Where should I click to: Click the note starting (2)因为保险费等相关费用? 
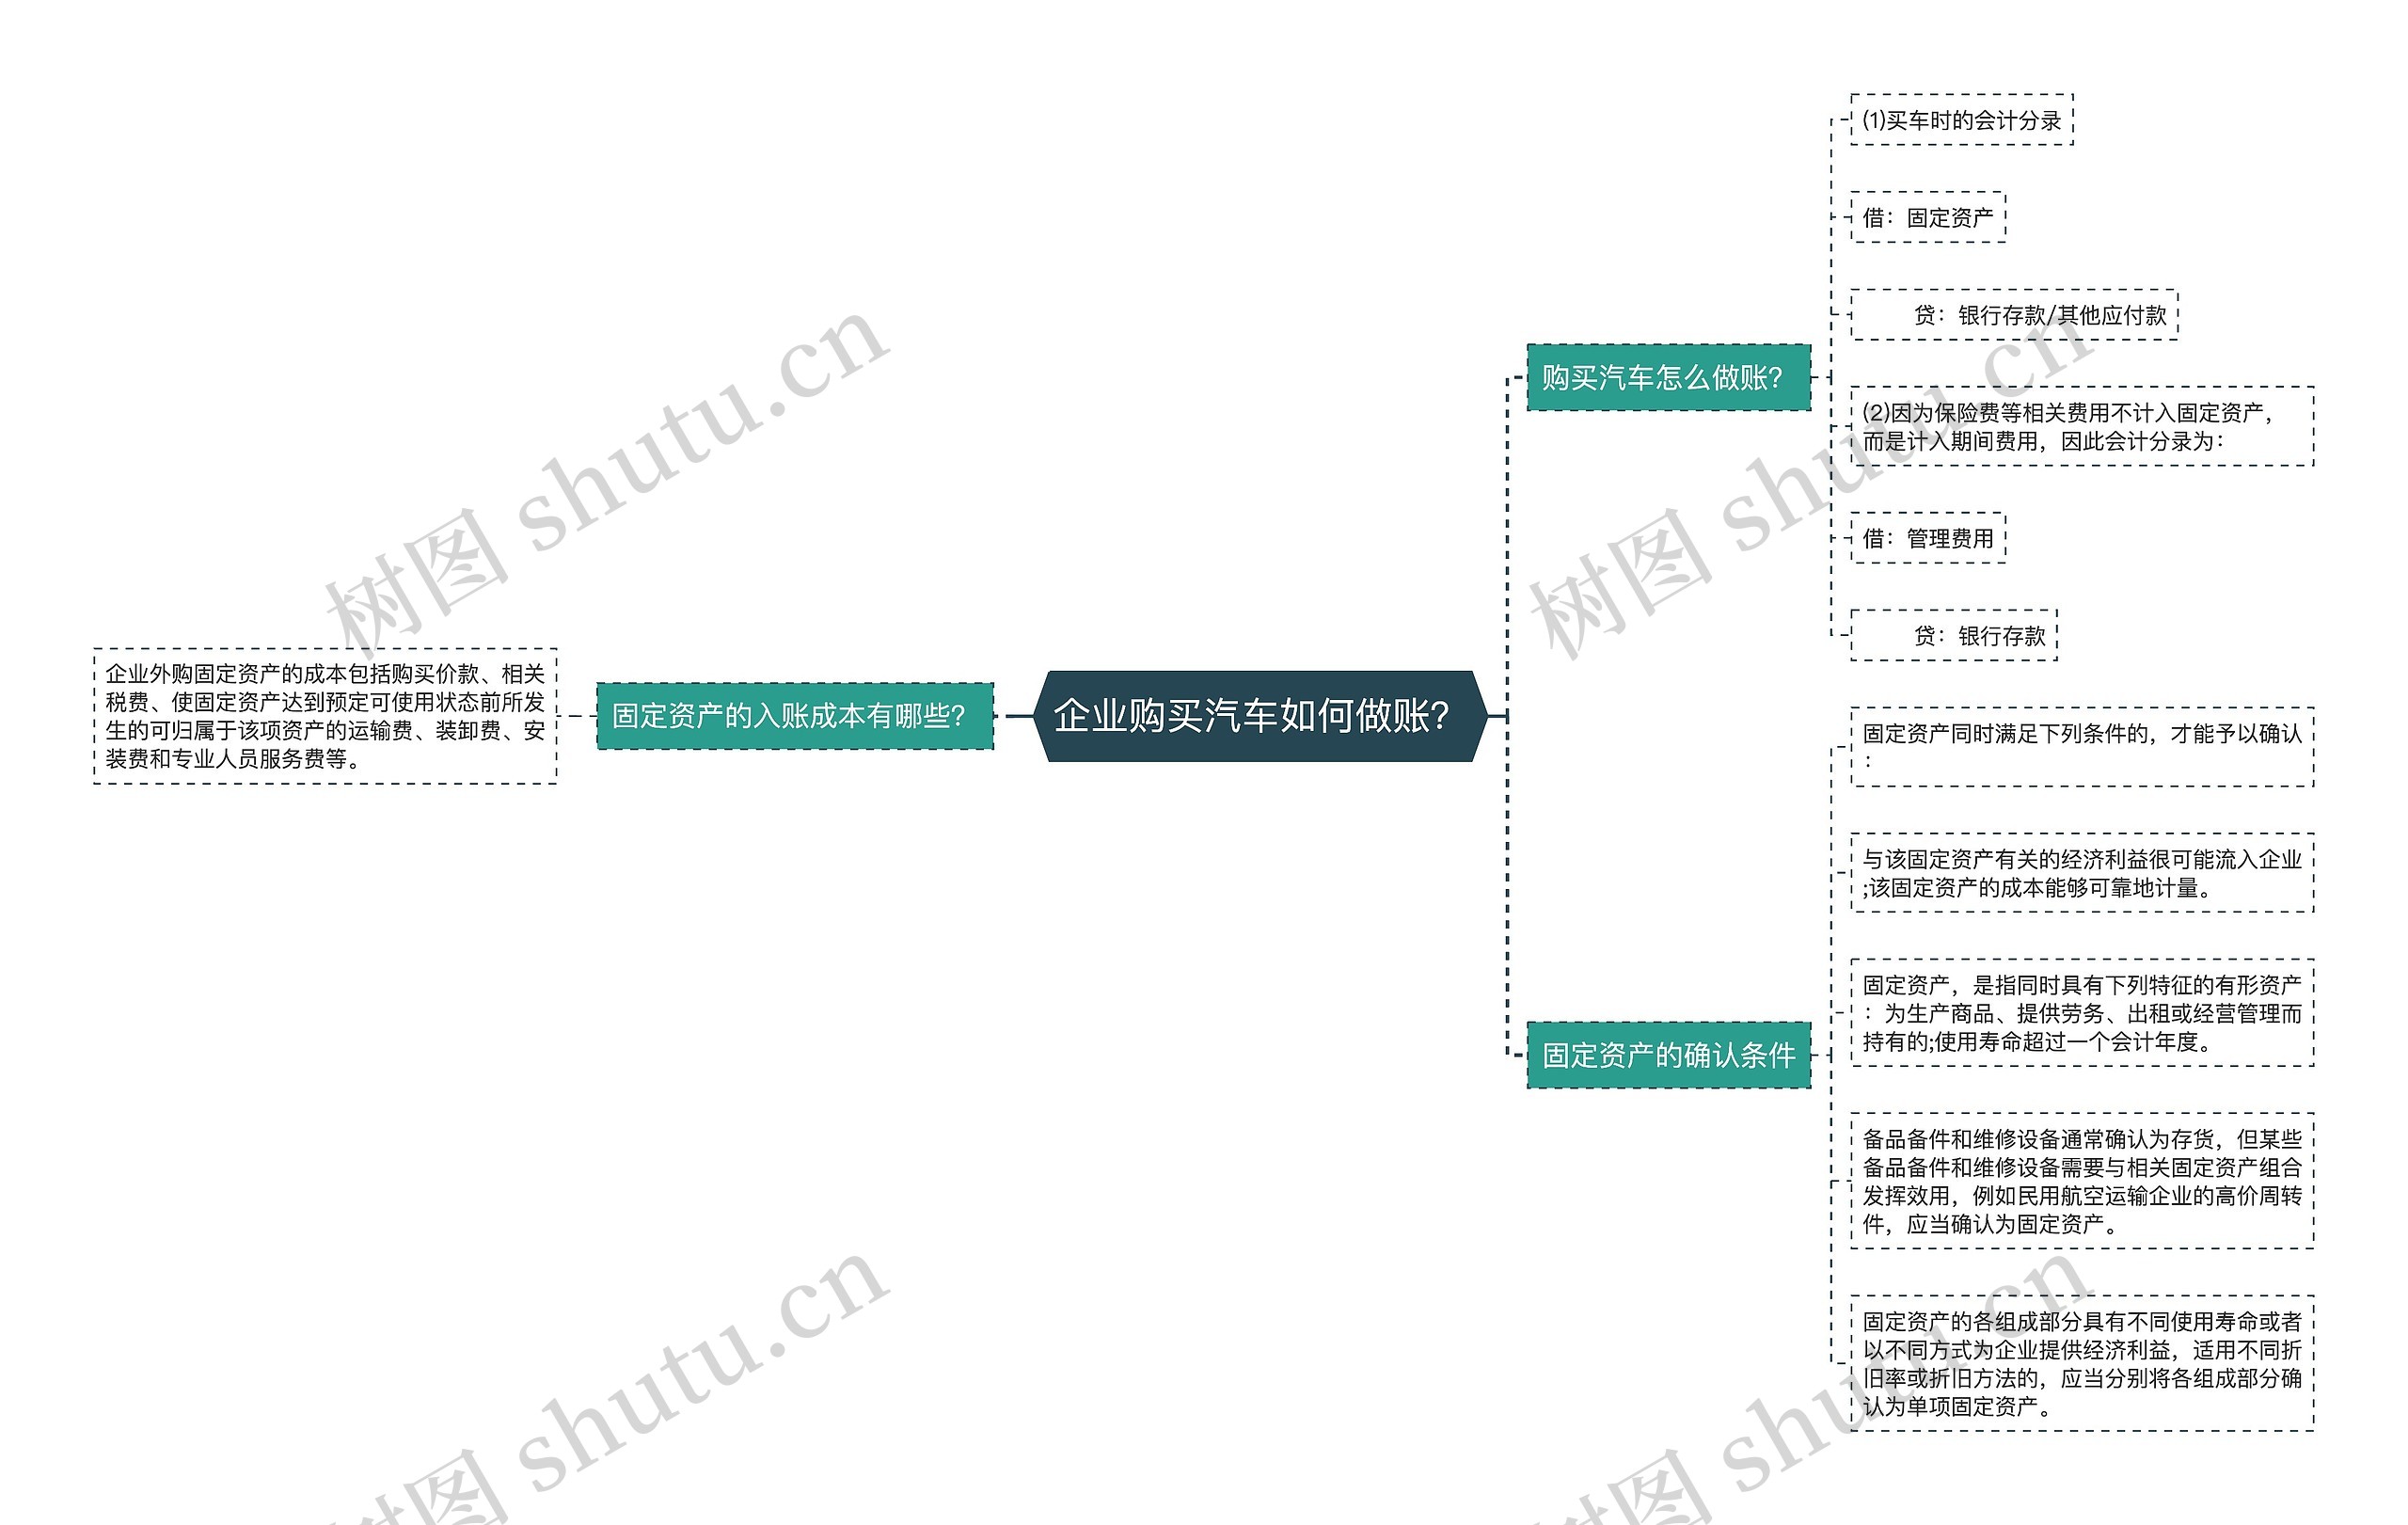pyautogui.click(x=2082, y=427)
